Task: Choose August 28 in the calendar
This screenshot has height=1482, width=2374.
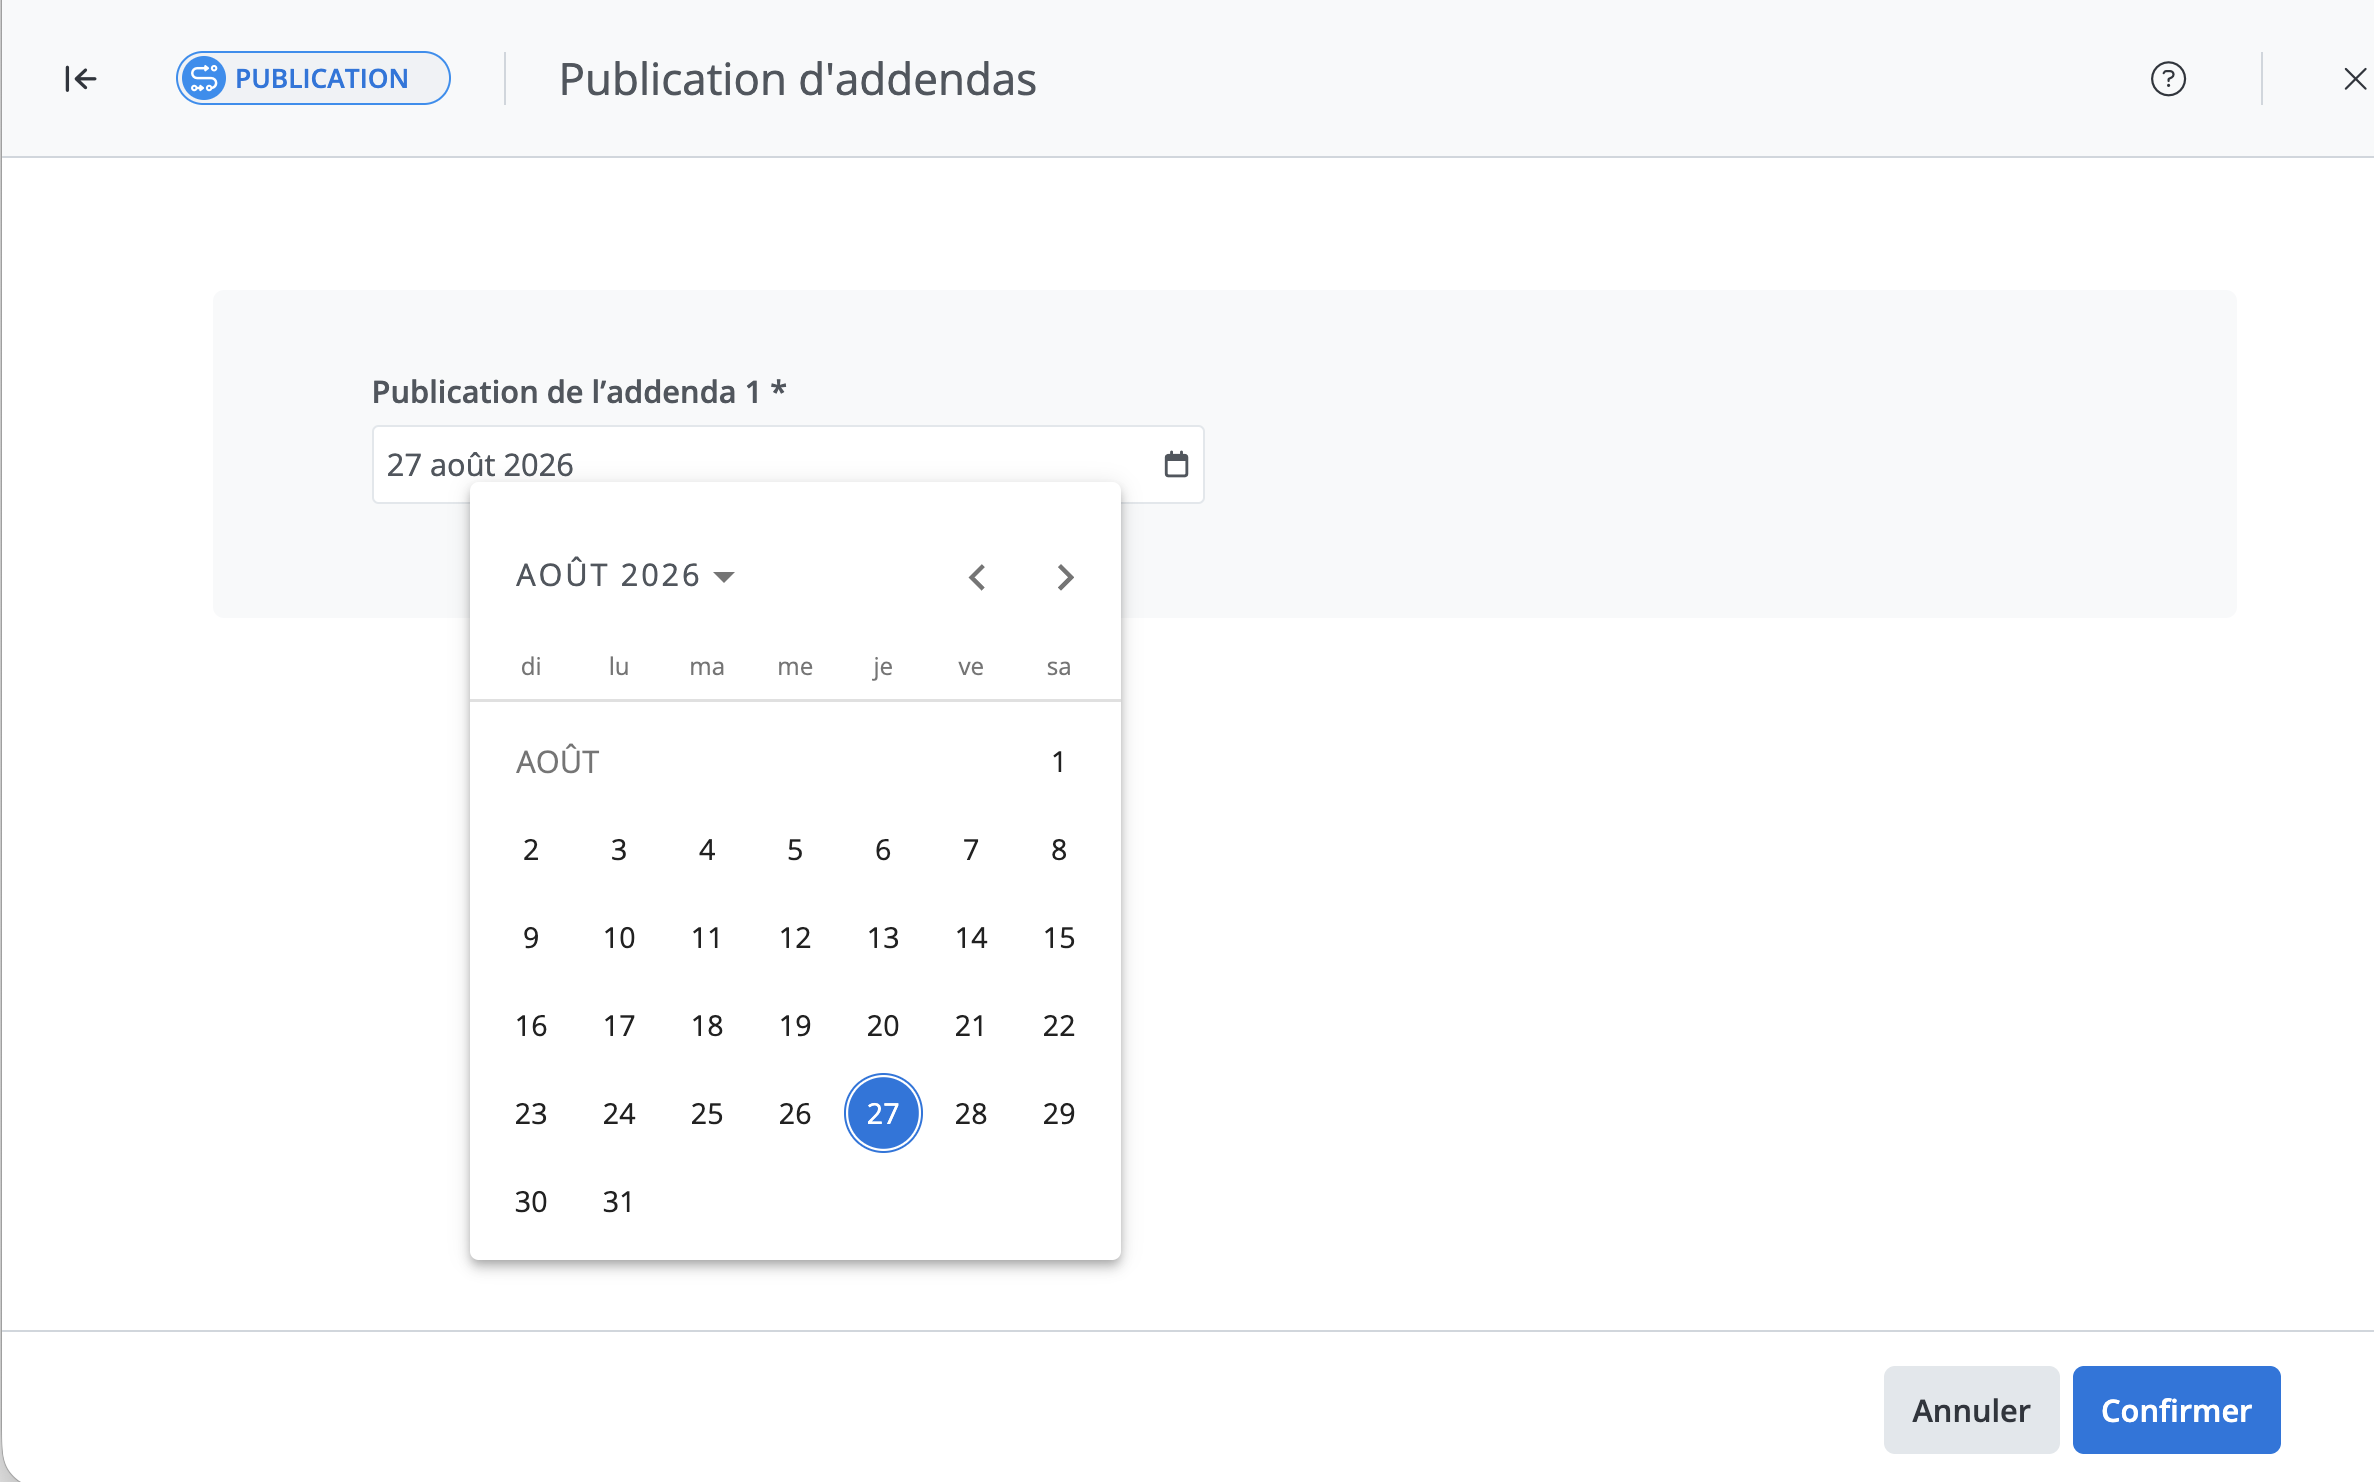Action: [x=971, y=1114]
